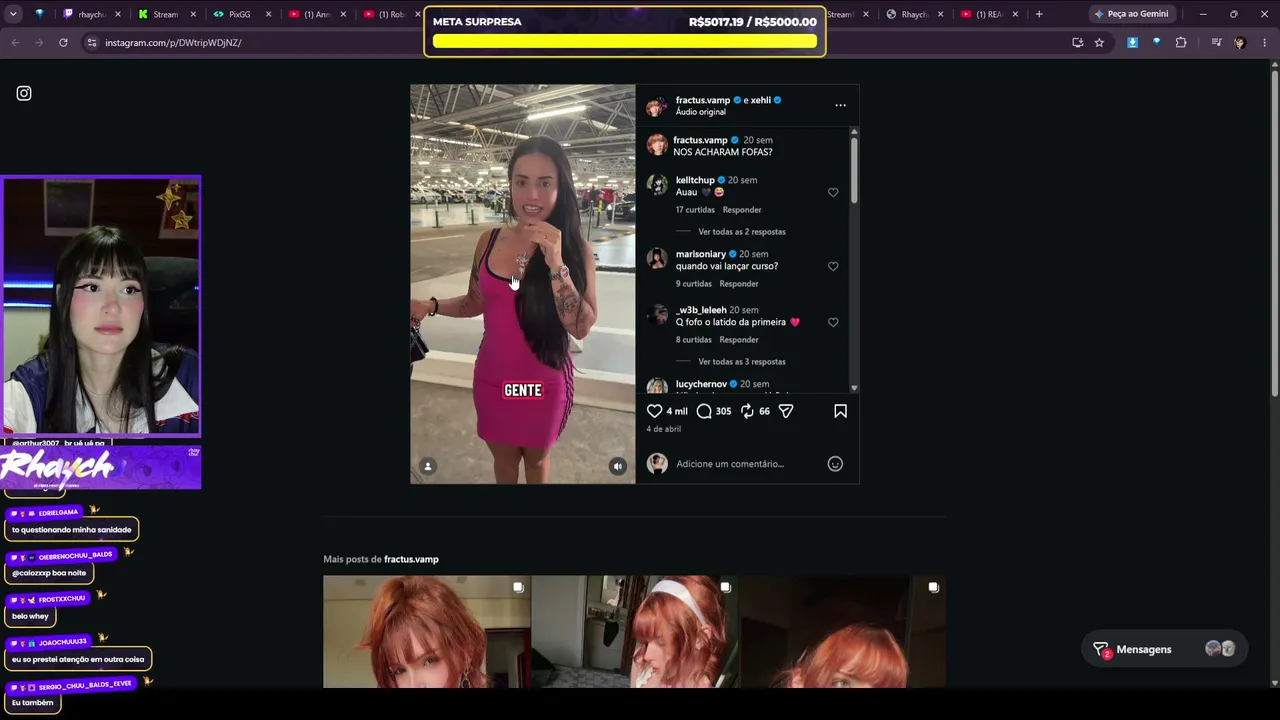Reply to kelltchup's comment

[742, 210]
